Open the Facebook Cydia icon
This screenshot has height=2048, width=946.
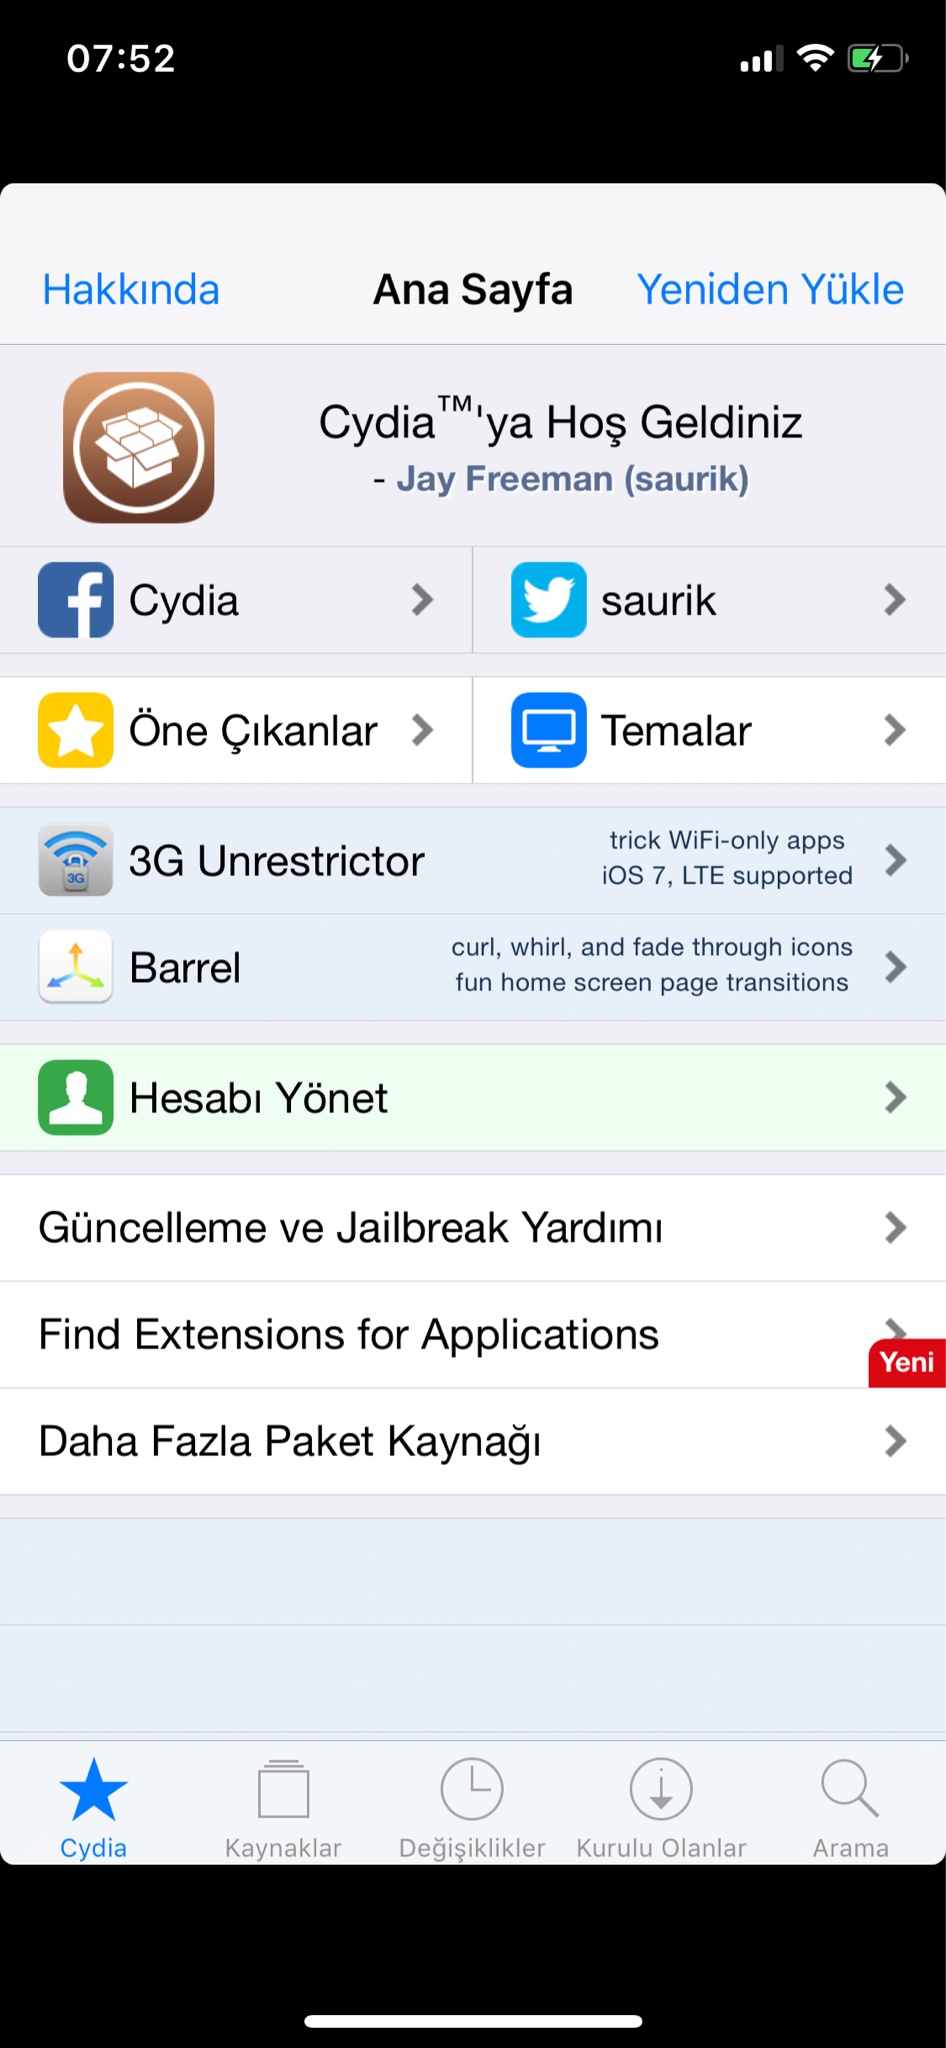76,600
